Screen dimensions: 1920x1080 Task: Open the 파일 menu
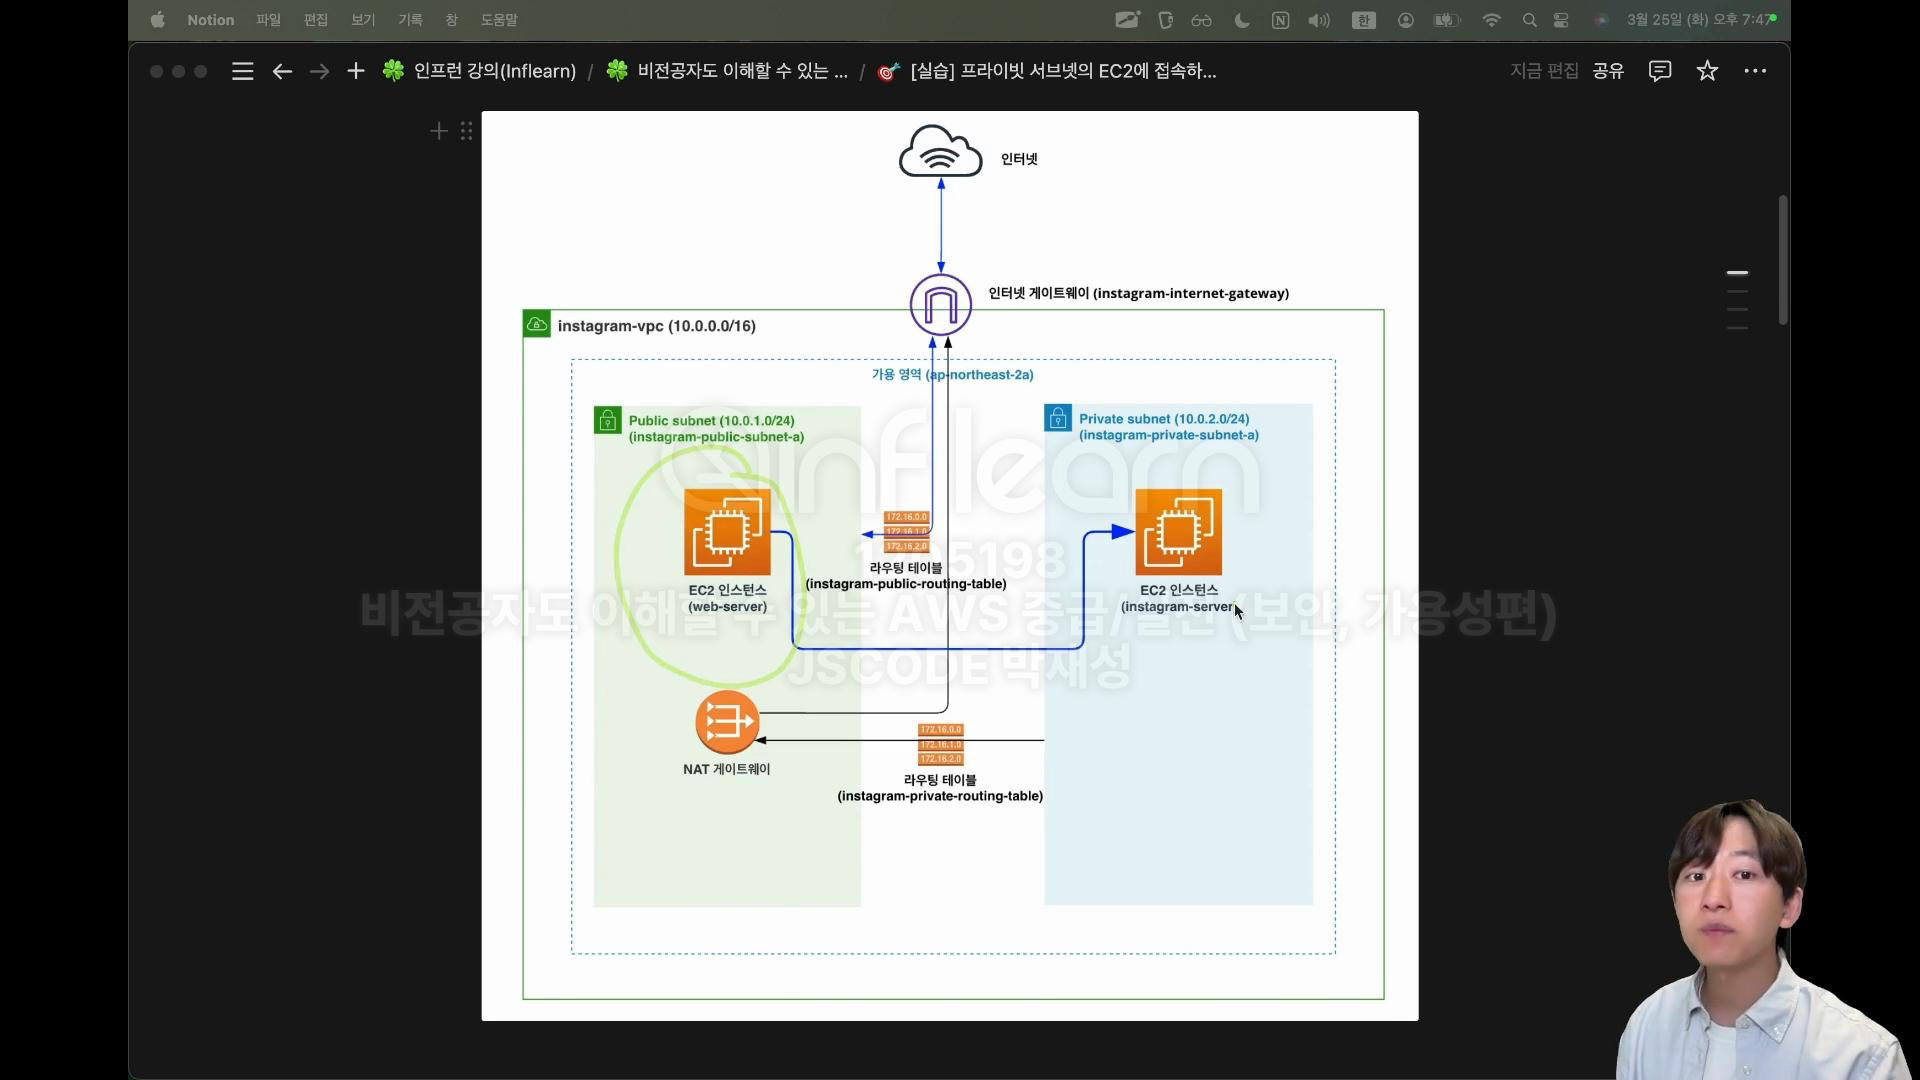point(268,20)
